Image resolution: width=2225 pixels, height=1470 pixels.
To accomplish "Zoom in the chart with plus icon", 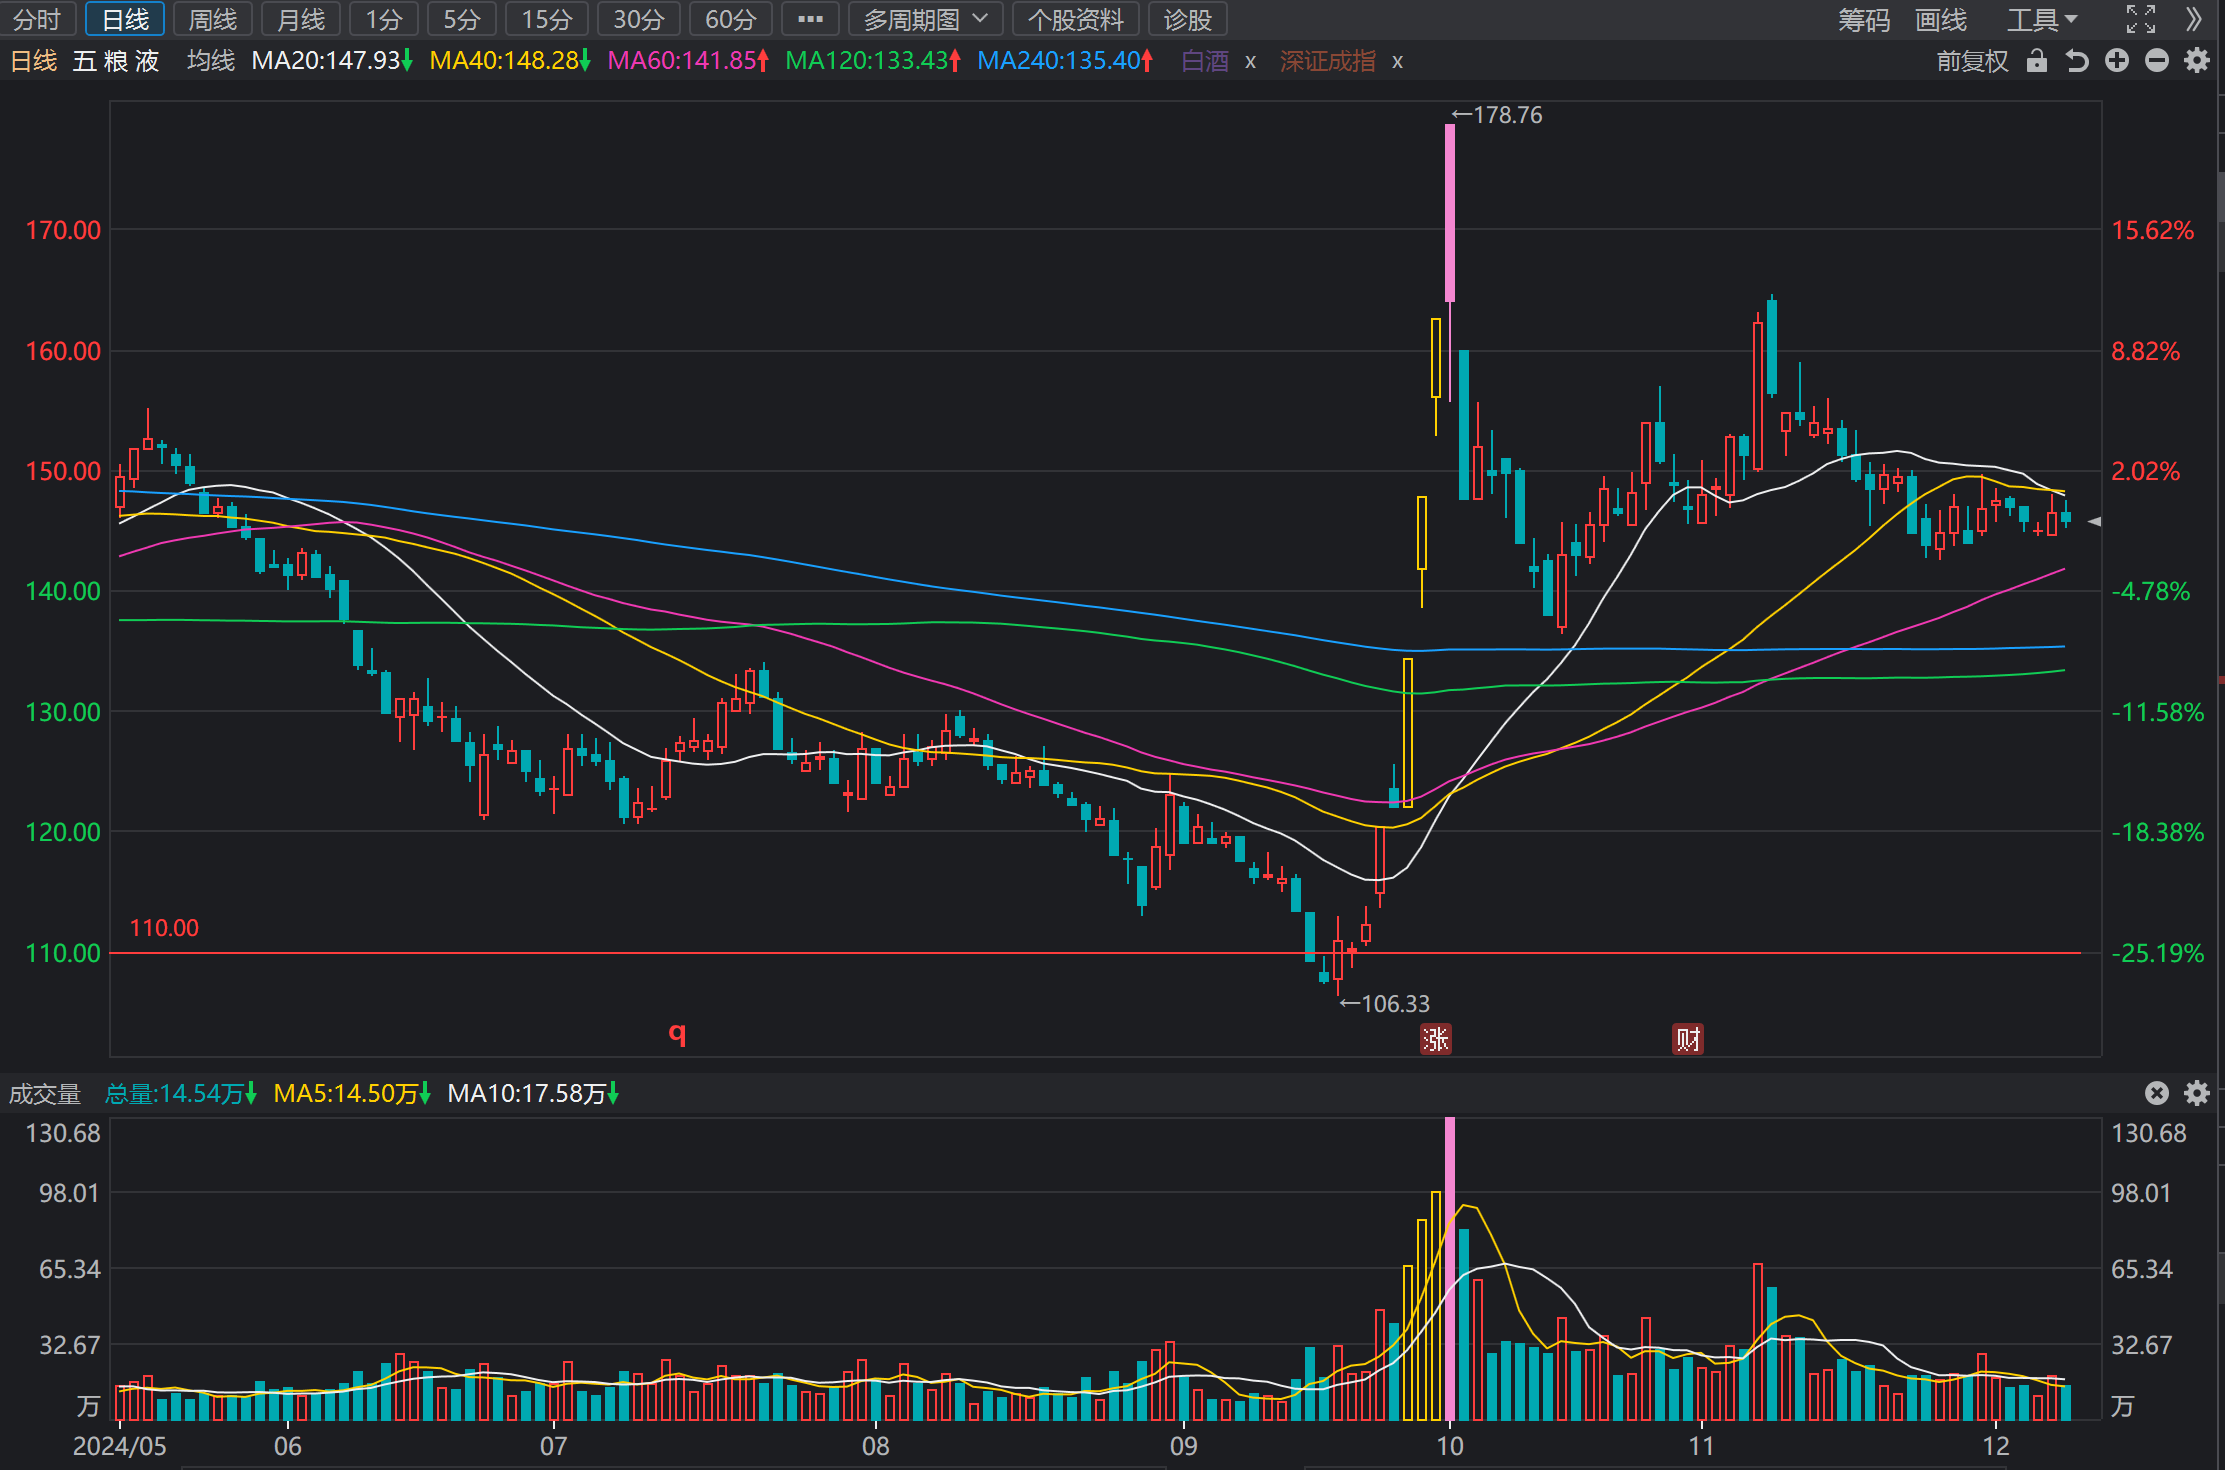I will click(2117, 61).
